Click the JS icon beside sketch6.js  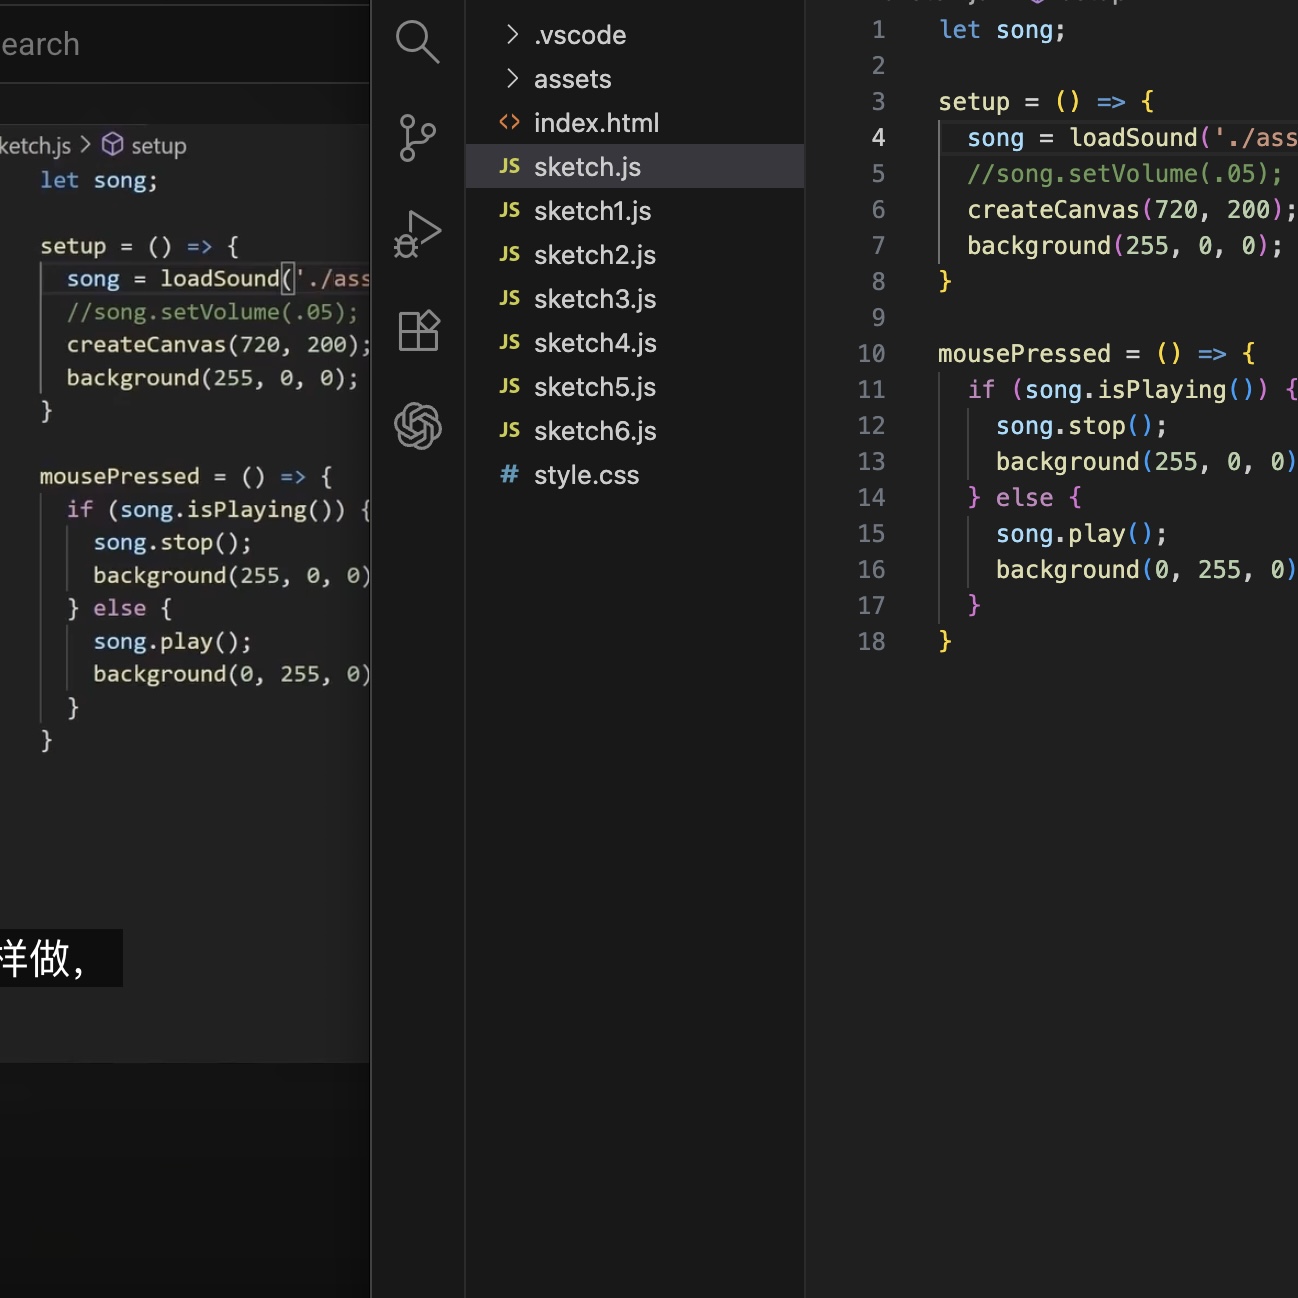(509, 430)
